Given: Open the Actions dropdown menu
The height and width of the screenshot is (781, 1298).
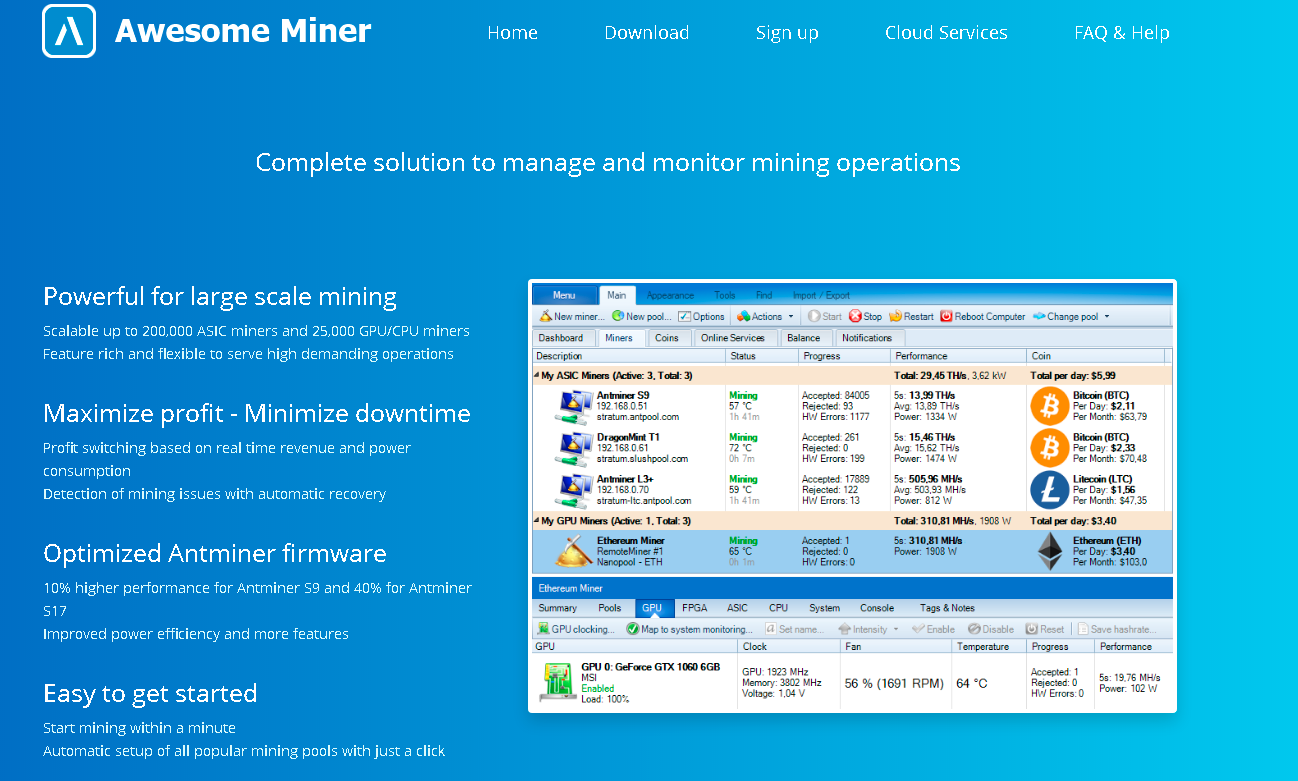Looking at the screenshot, I should coord(765,316).
